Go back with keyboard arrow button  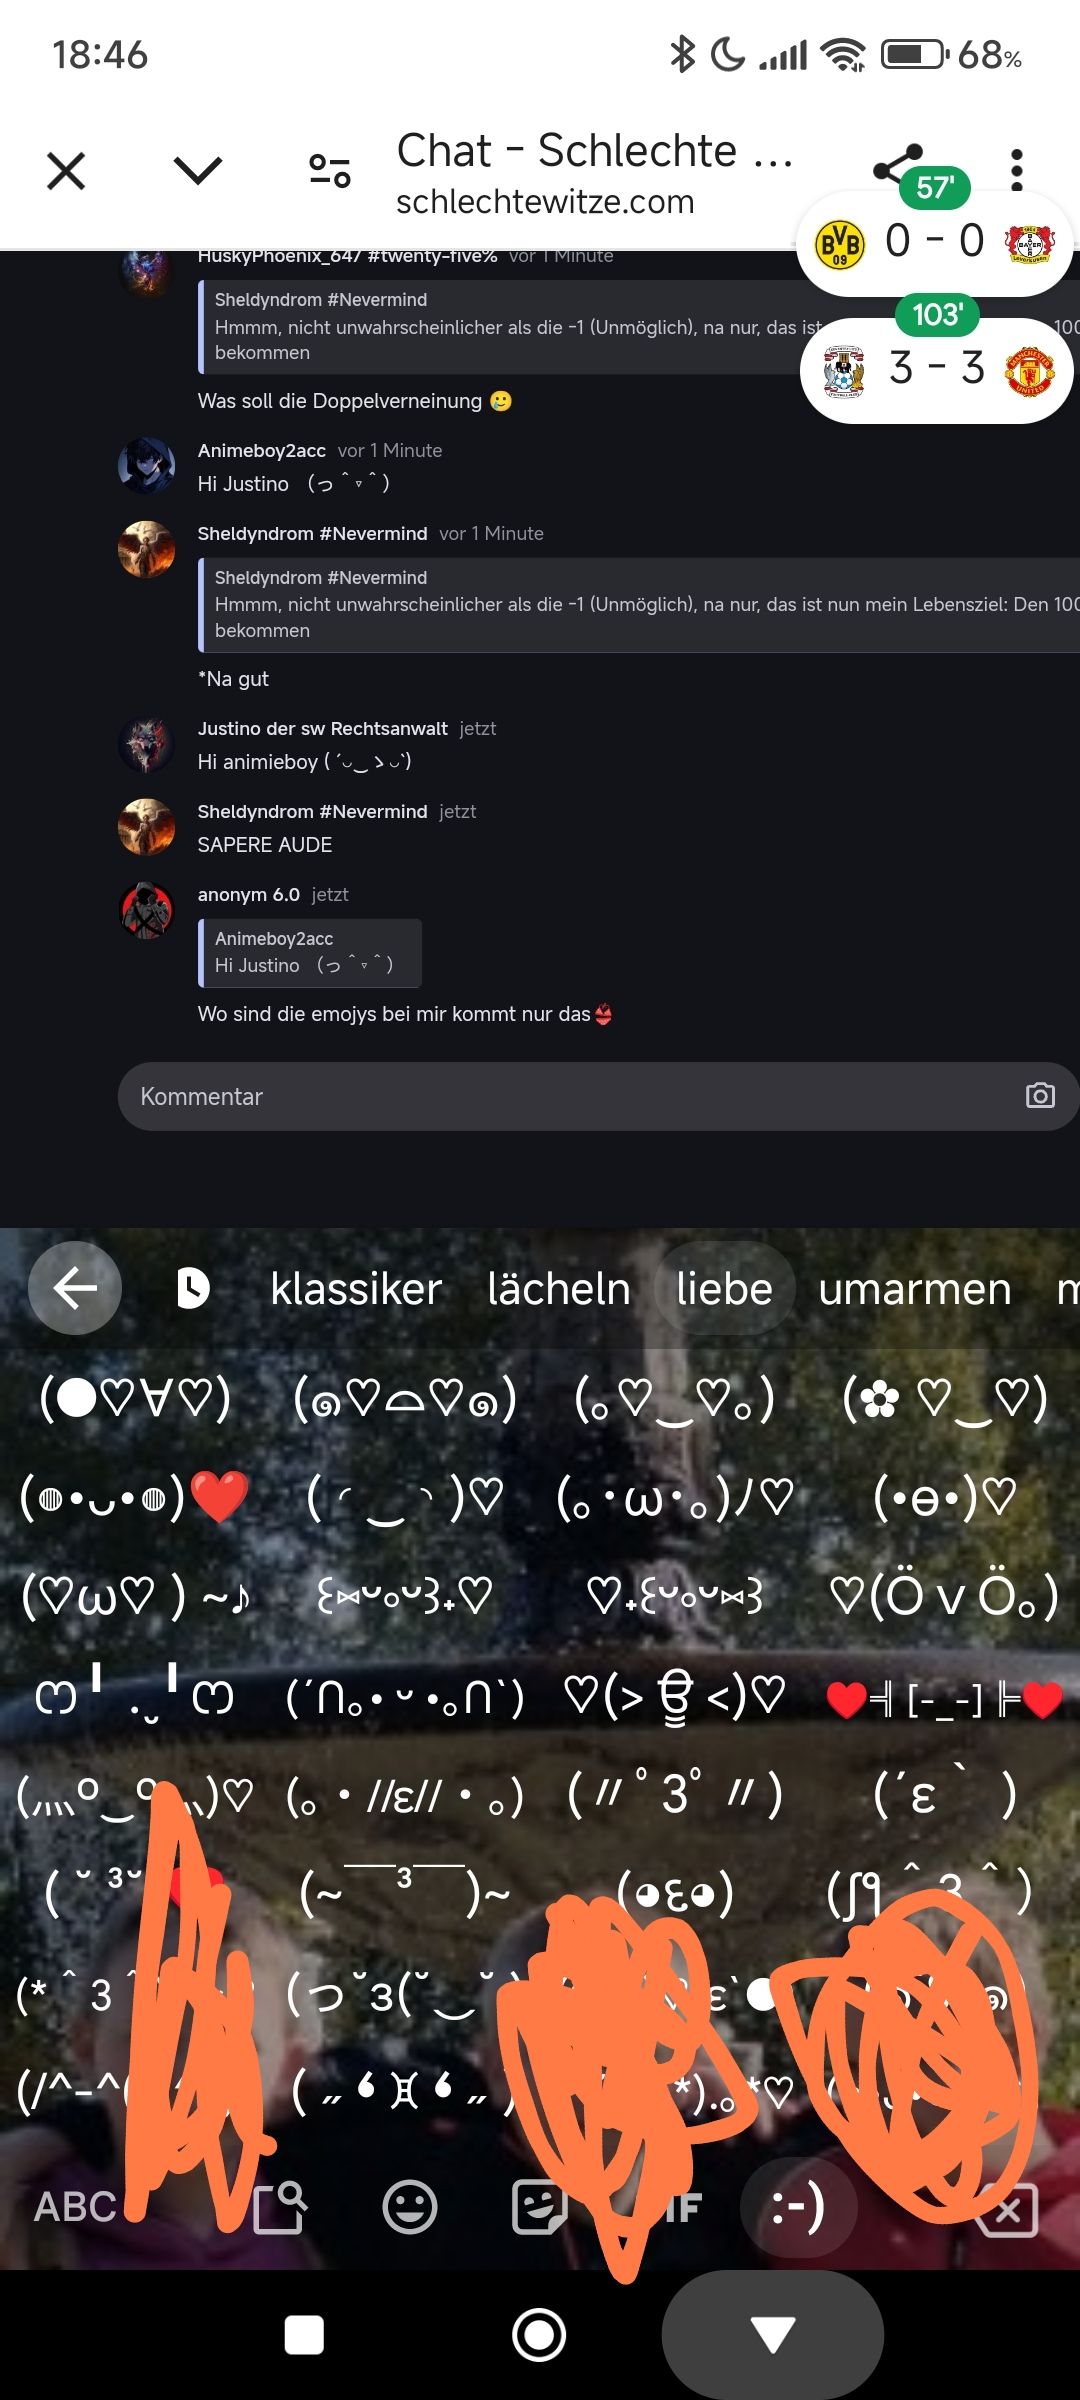(75, 1288)
